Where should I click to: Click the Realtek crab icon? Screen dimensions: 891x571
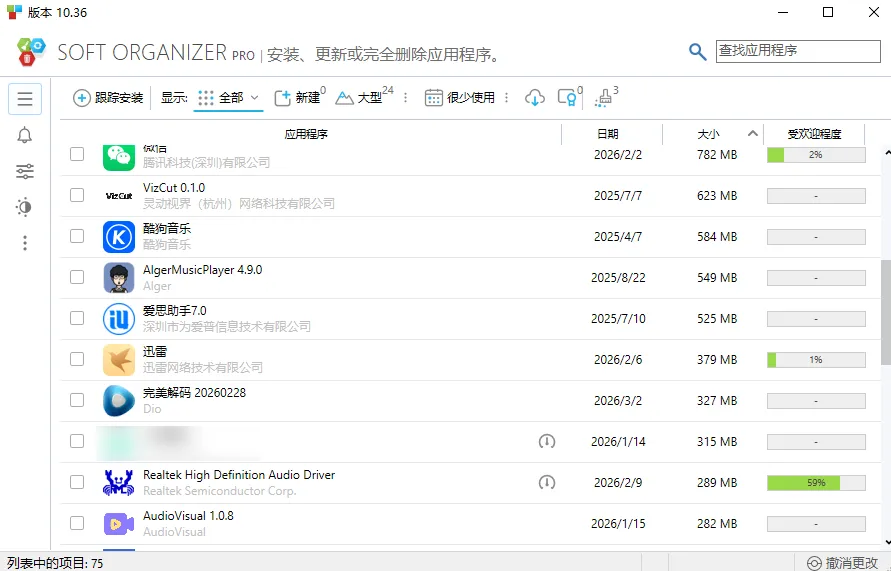(x=119, y=482)
